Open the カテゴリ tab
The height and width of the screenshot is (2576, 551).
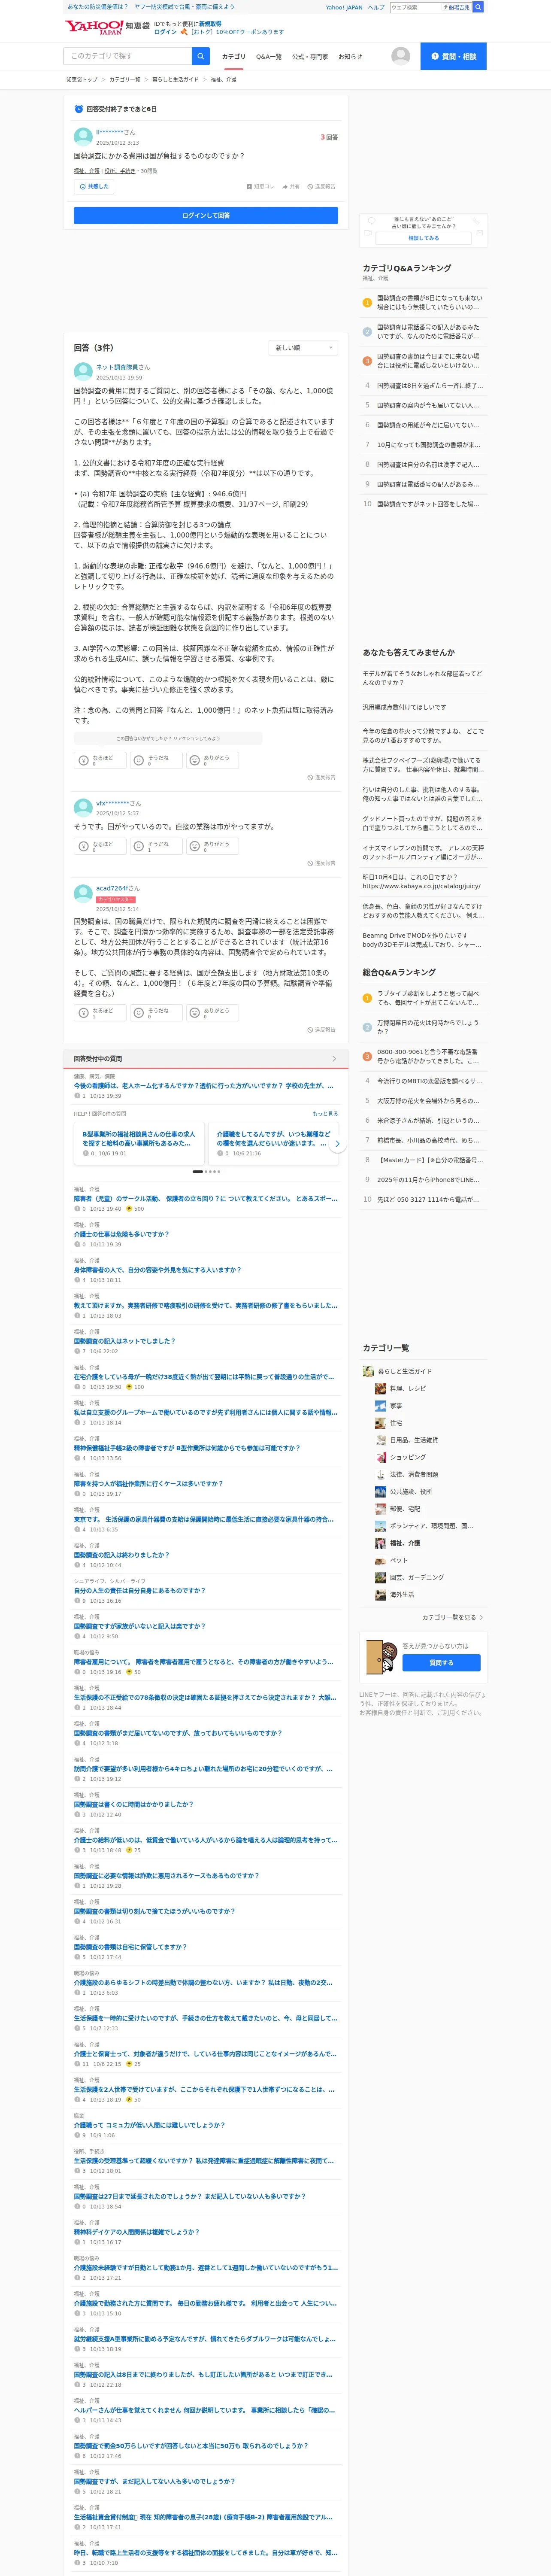(x=233, y=57)
